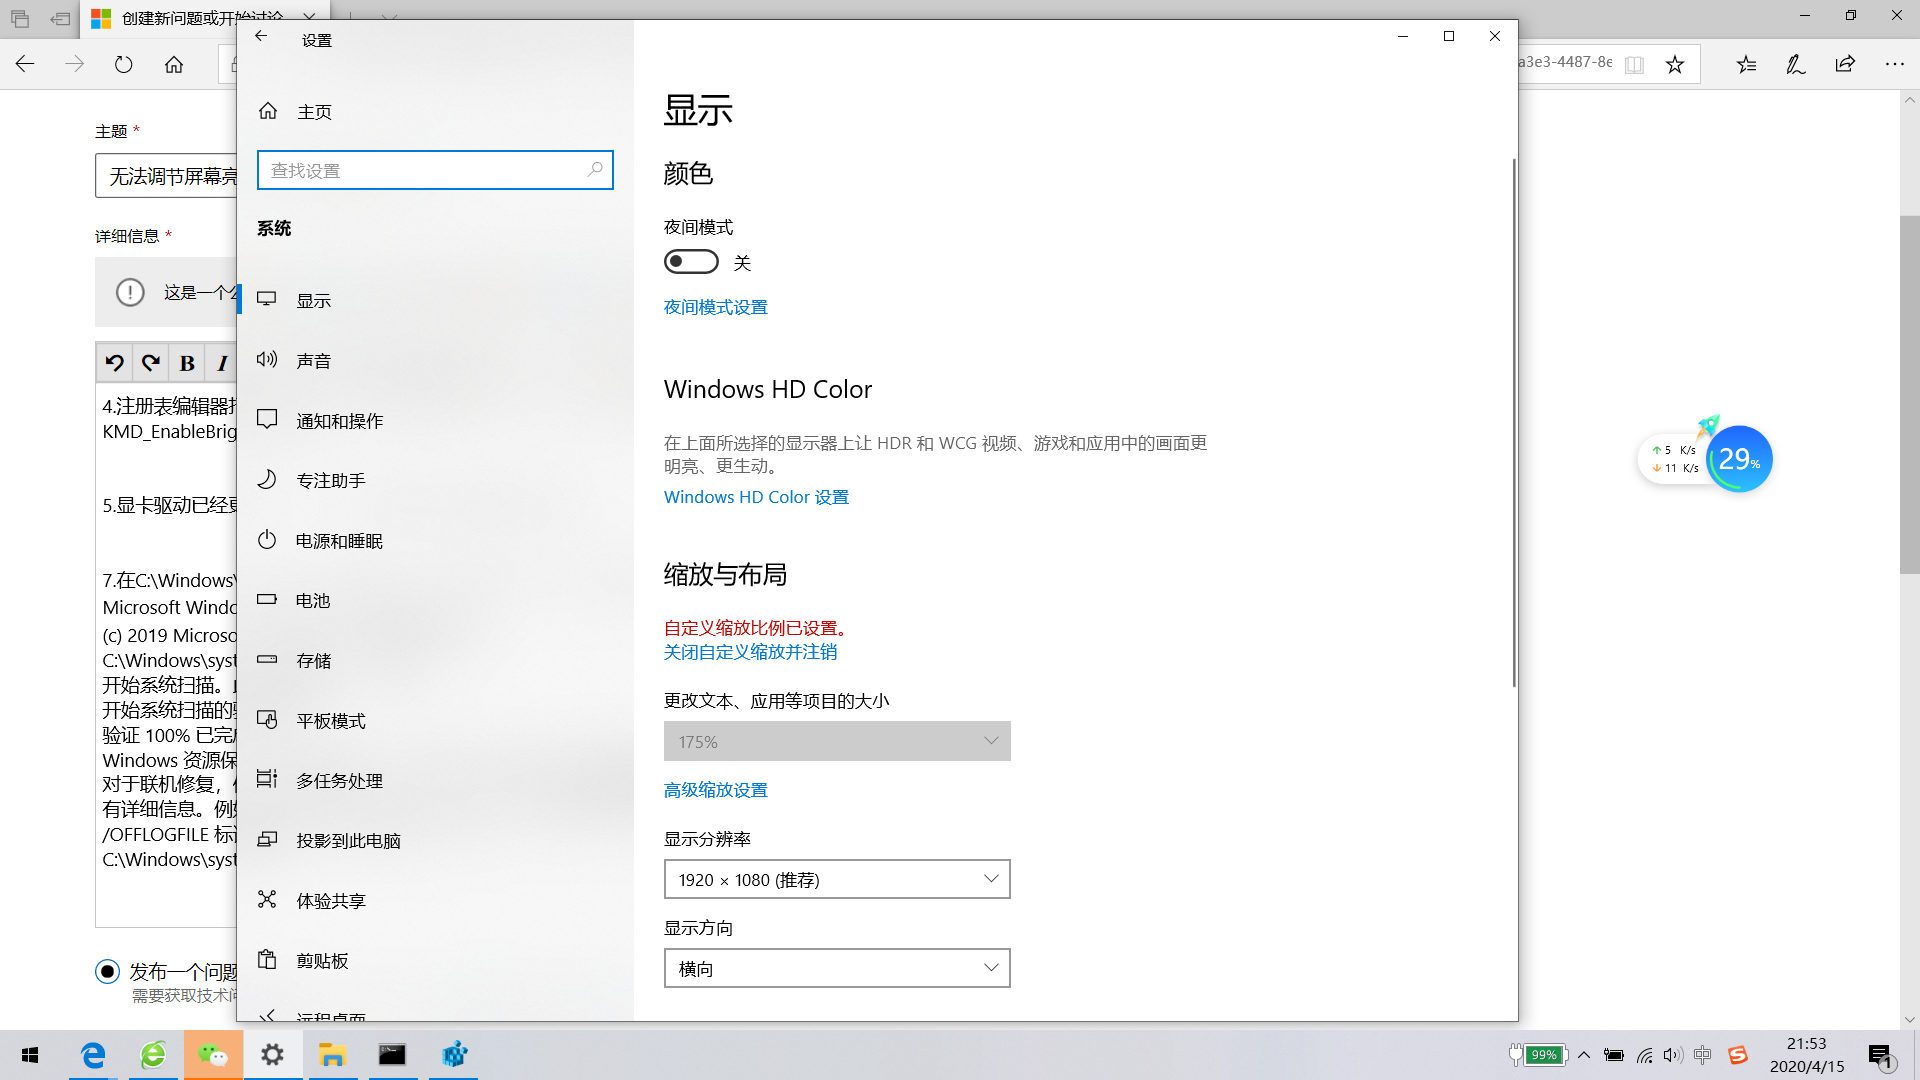Toggle the Night mode (夜间模式) switch

point(691,262)
